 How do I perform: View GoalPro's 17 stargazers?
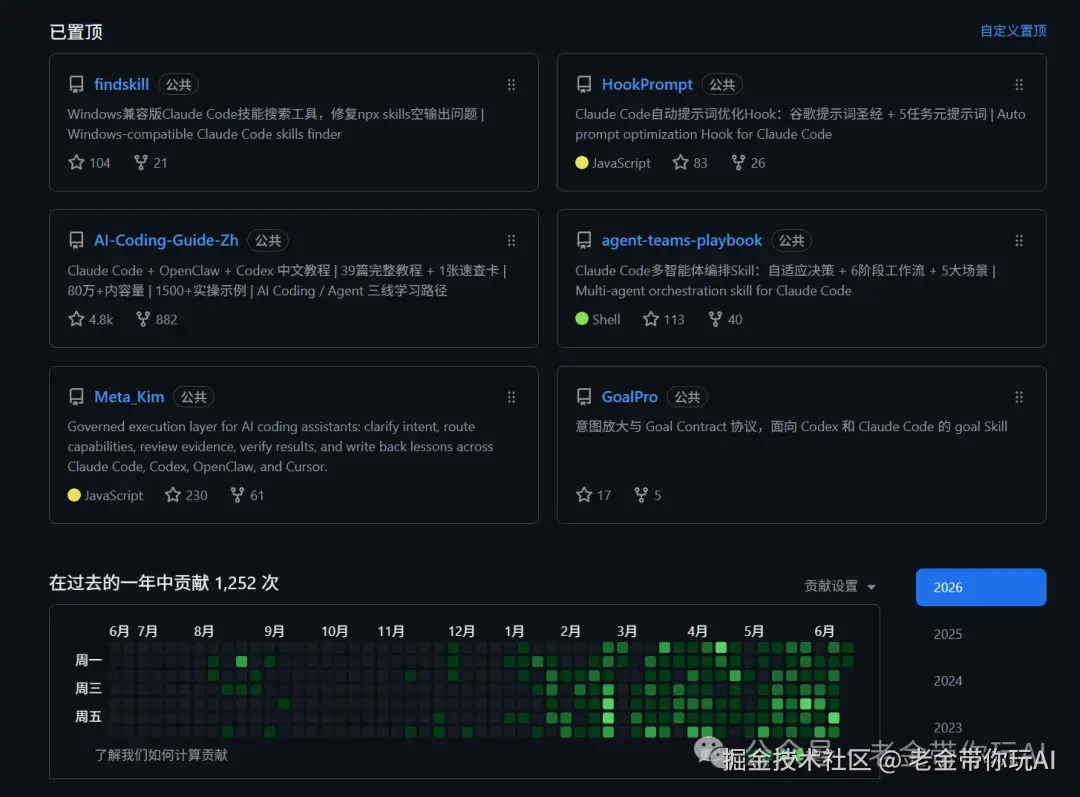(593, 495)
